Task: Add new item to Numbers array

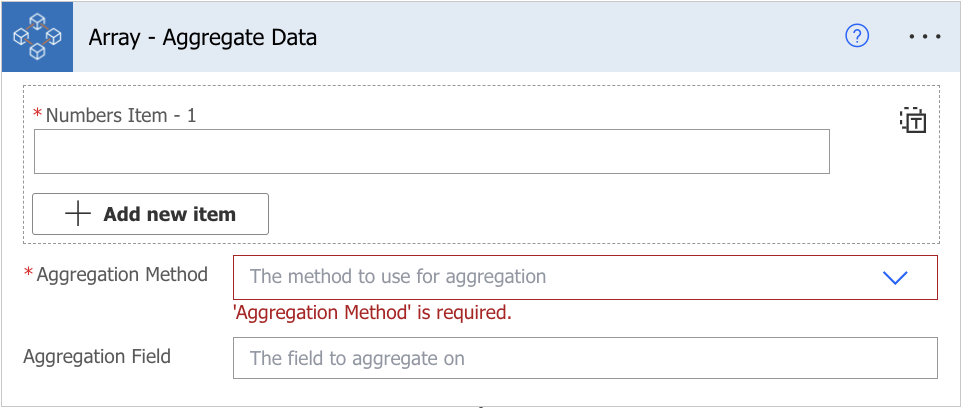Action: tap(150, 214)
